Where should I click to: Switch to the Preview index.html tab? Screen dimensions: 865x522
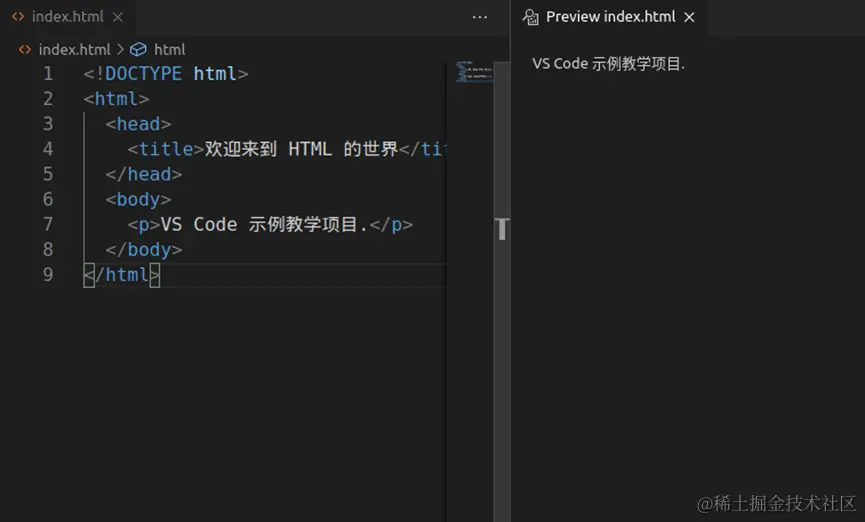[x=608, y=17]
